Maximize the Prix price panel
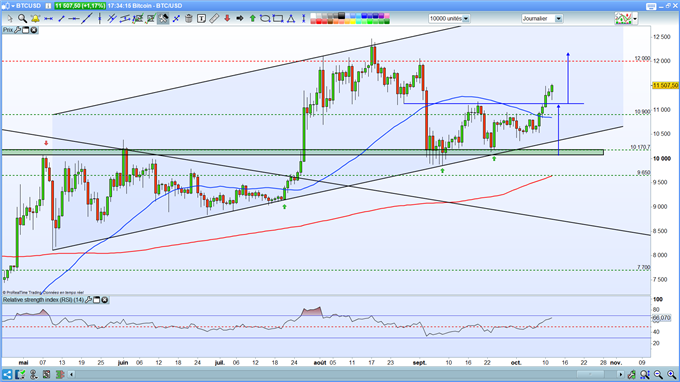Image resolution: width=680 pixels, height=382 pixels. click(26, 30)
